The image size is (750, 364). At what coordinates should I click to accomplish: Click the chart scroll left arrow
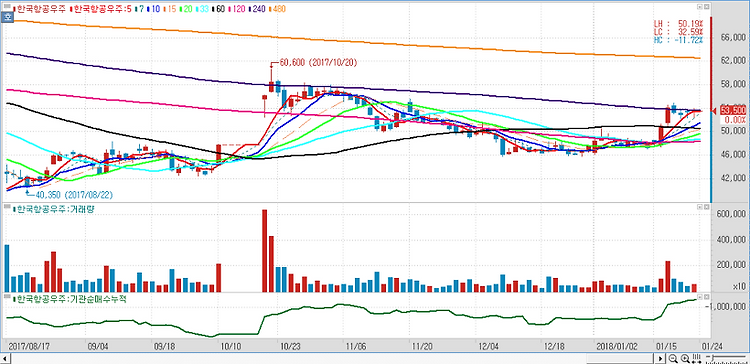coord(5,358)
